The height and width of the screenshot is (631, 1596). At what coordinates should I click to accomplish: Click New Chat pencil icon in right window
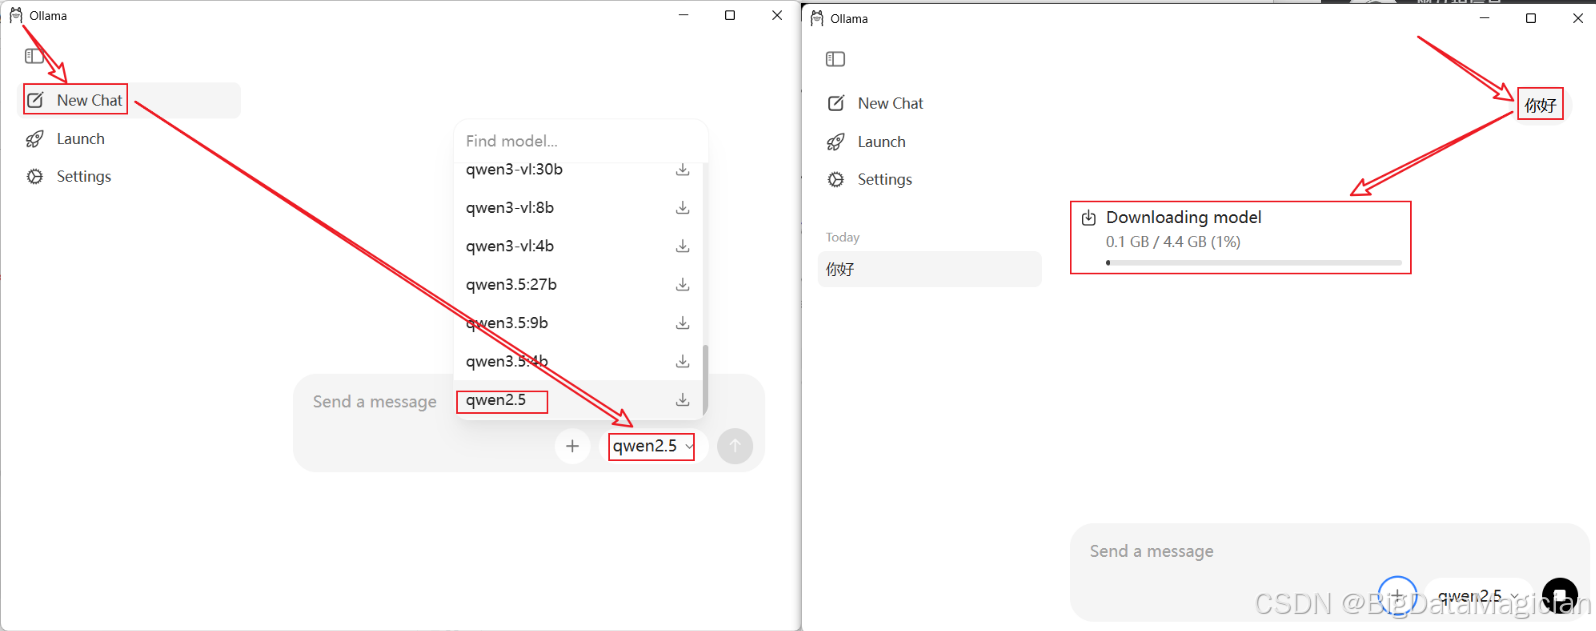836,103
